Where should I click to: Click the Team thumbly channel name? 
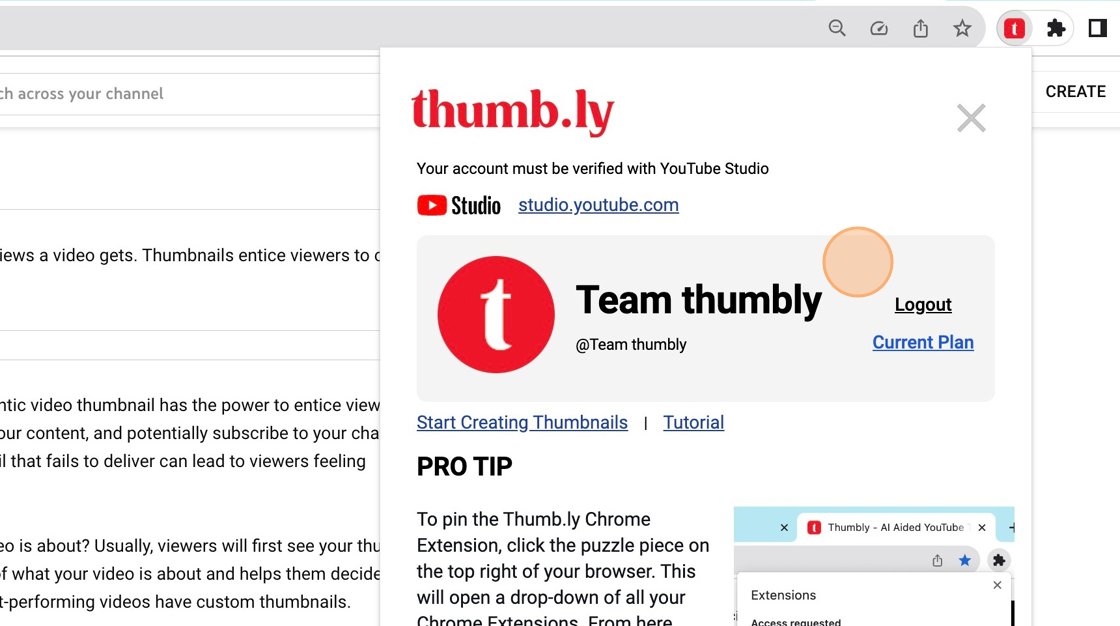point(699,299)
